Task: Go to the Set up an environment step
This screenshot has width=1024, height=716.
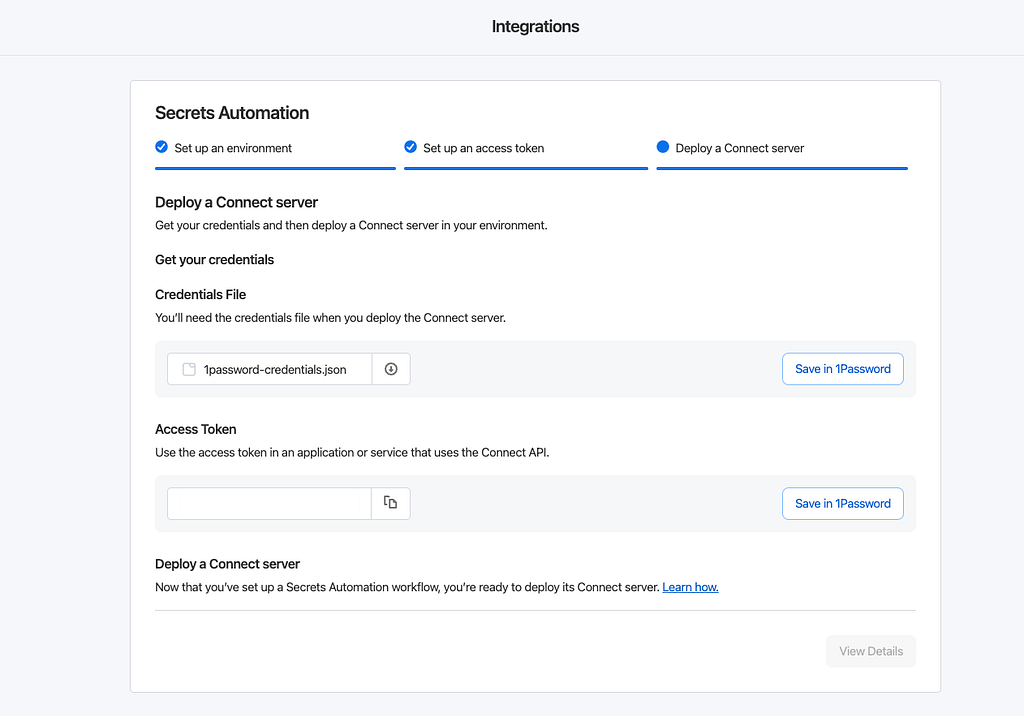Action: [x=233, y=148]
